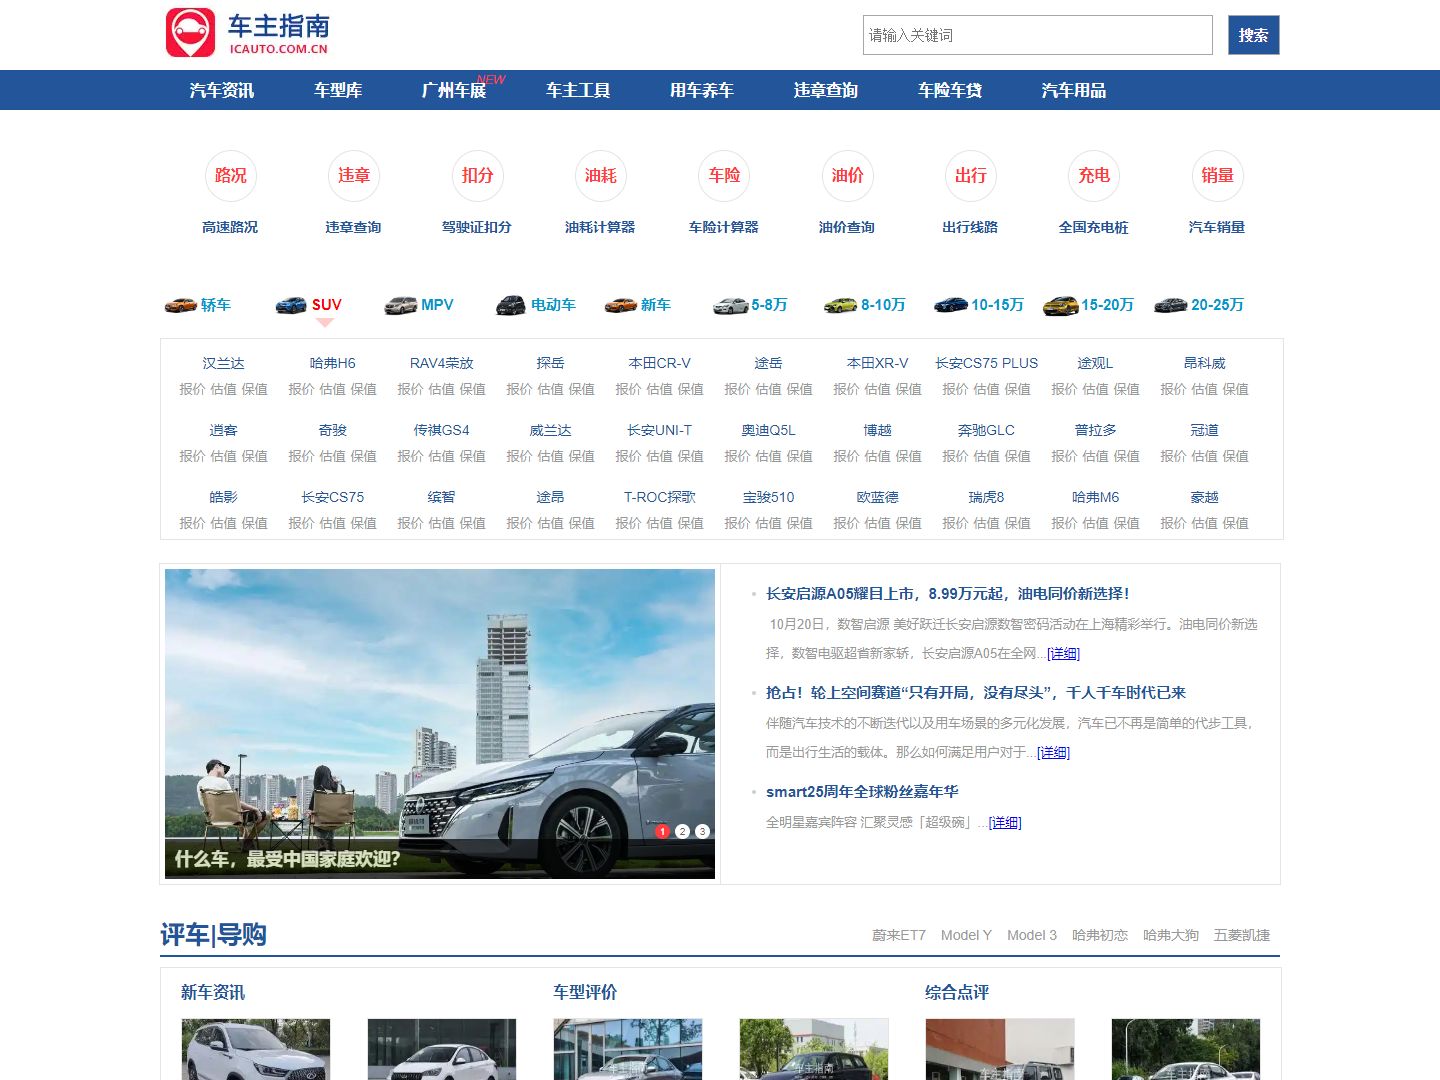This screenshot has height=1080, width=1440.
Task: Select carousel slide indicator 2
Action: coord(682,831)
